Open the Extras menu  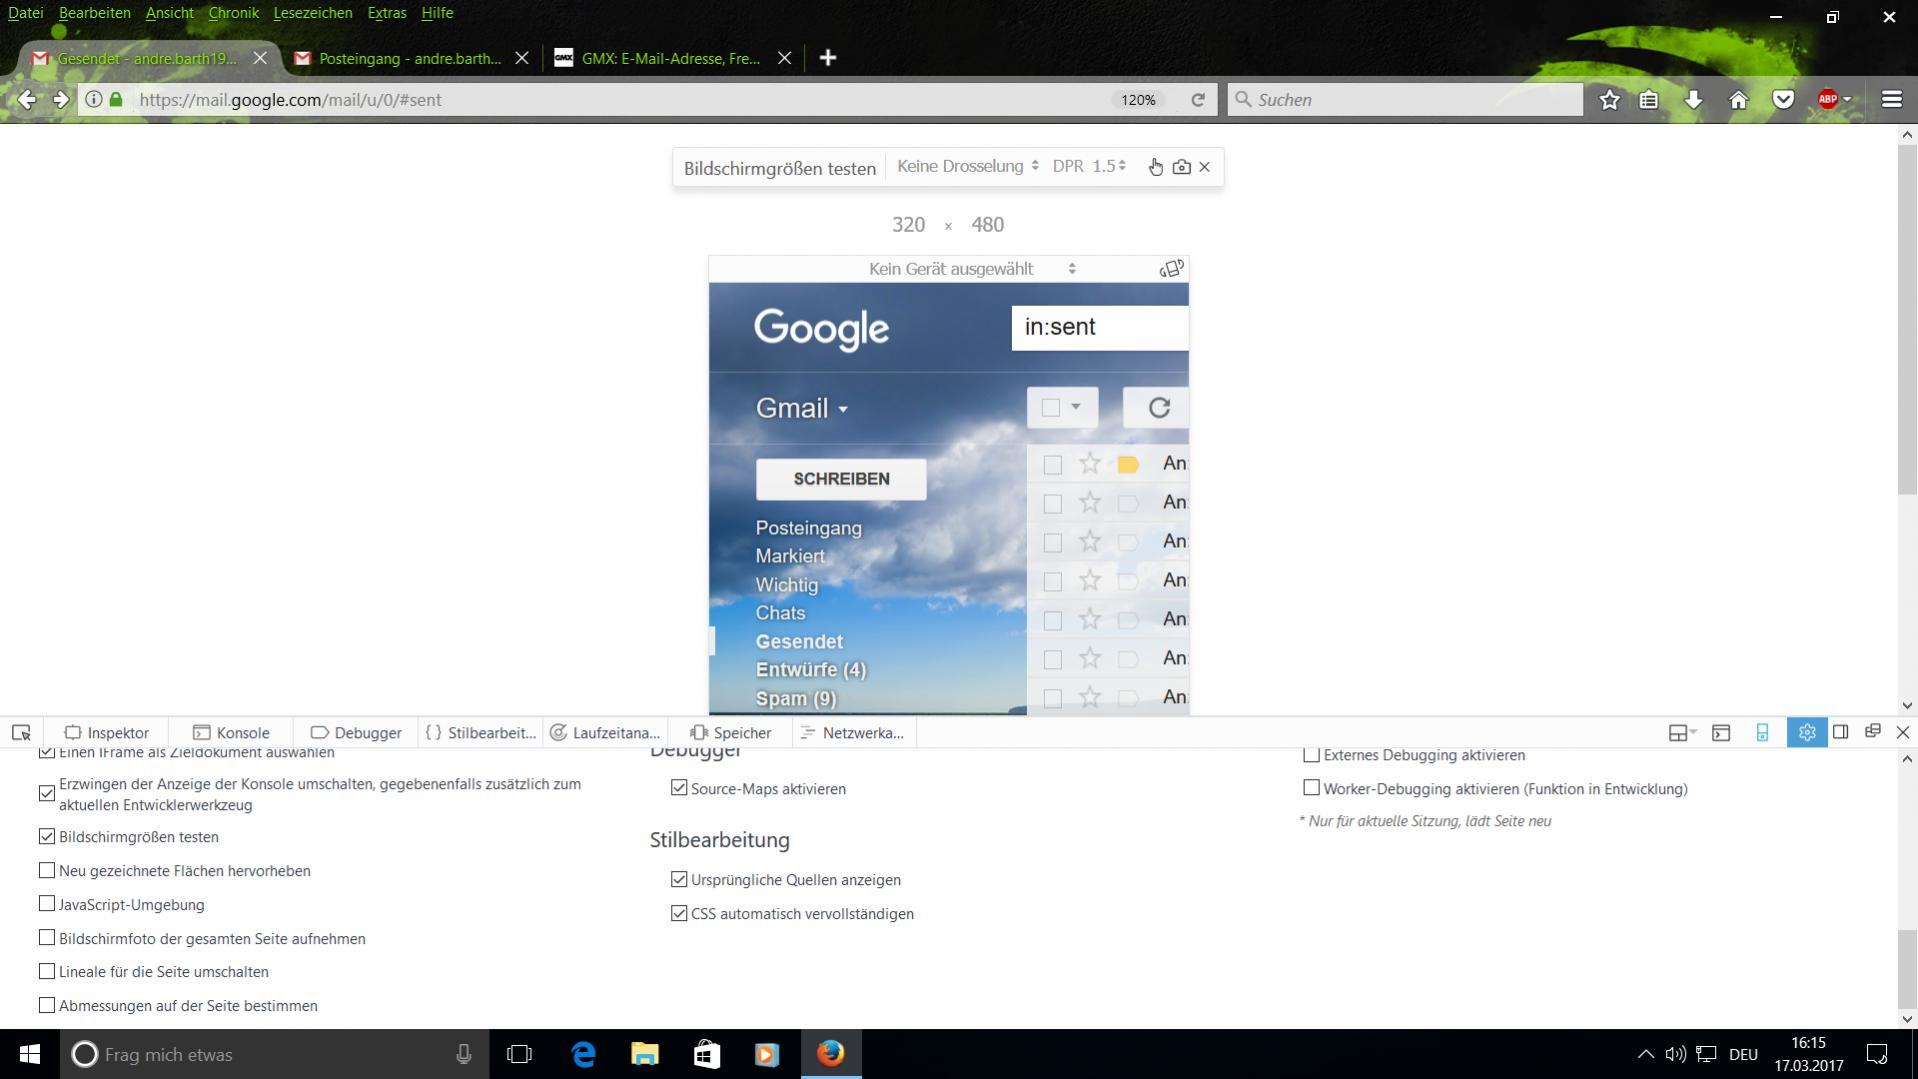point(386,13)
